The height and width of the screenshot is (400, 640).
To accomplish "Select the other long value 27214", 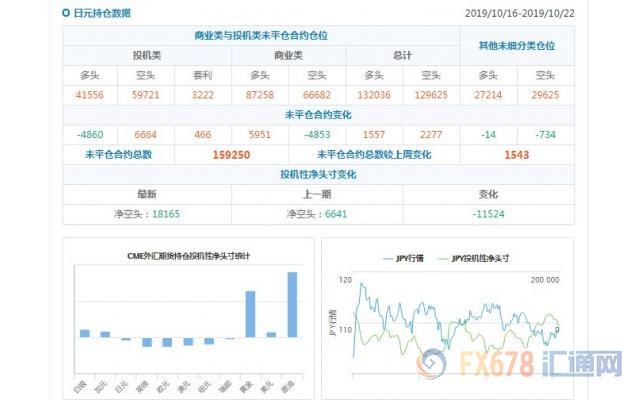I will (x=488, y=95).
